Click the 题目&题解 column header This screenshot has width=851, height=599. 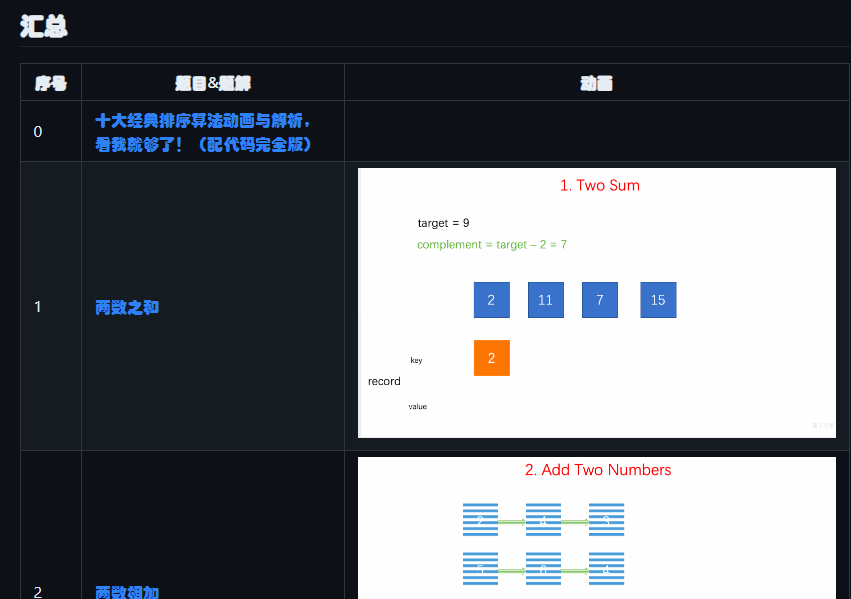pyautogui.click(x=213, y=82)
